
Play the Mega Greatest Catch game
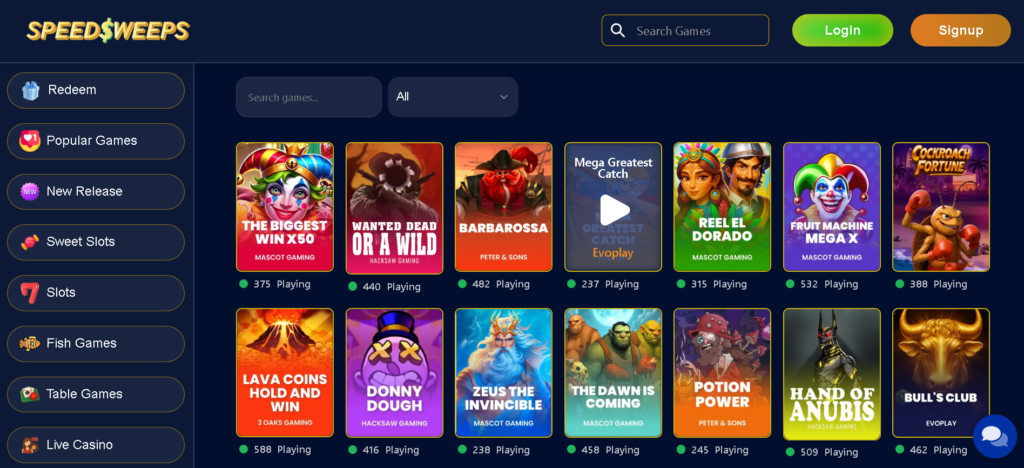point(613,208)
